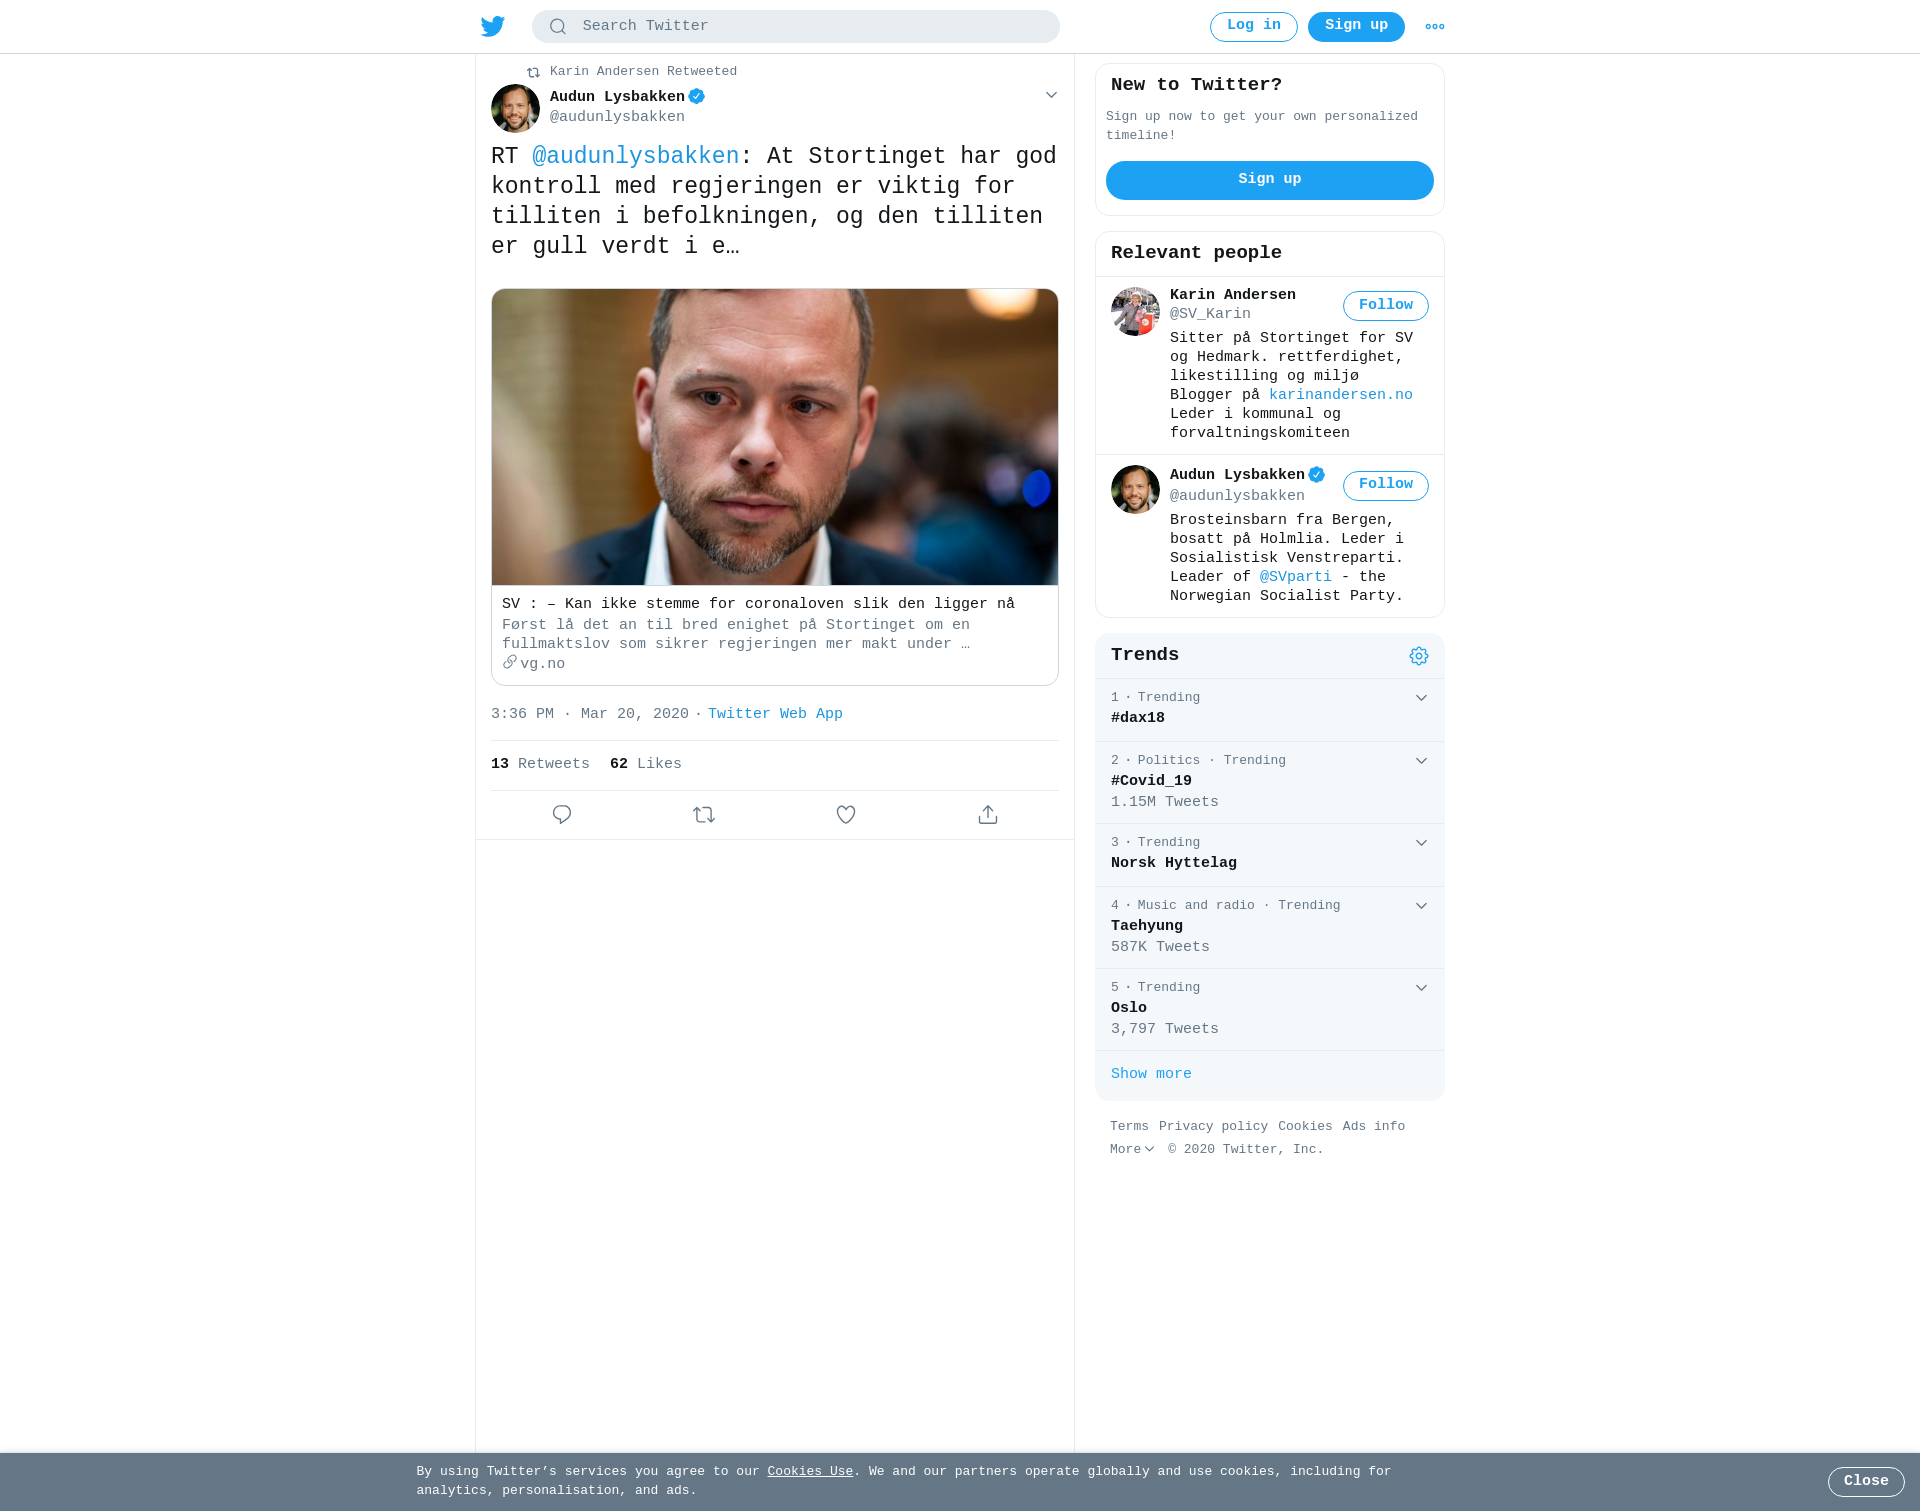Expand options for the #dax18 trend
The image size is (1920, 1511).
tap(1421, 698)
